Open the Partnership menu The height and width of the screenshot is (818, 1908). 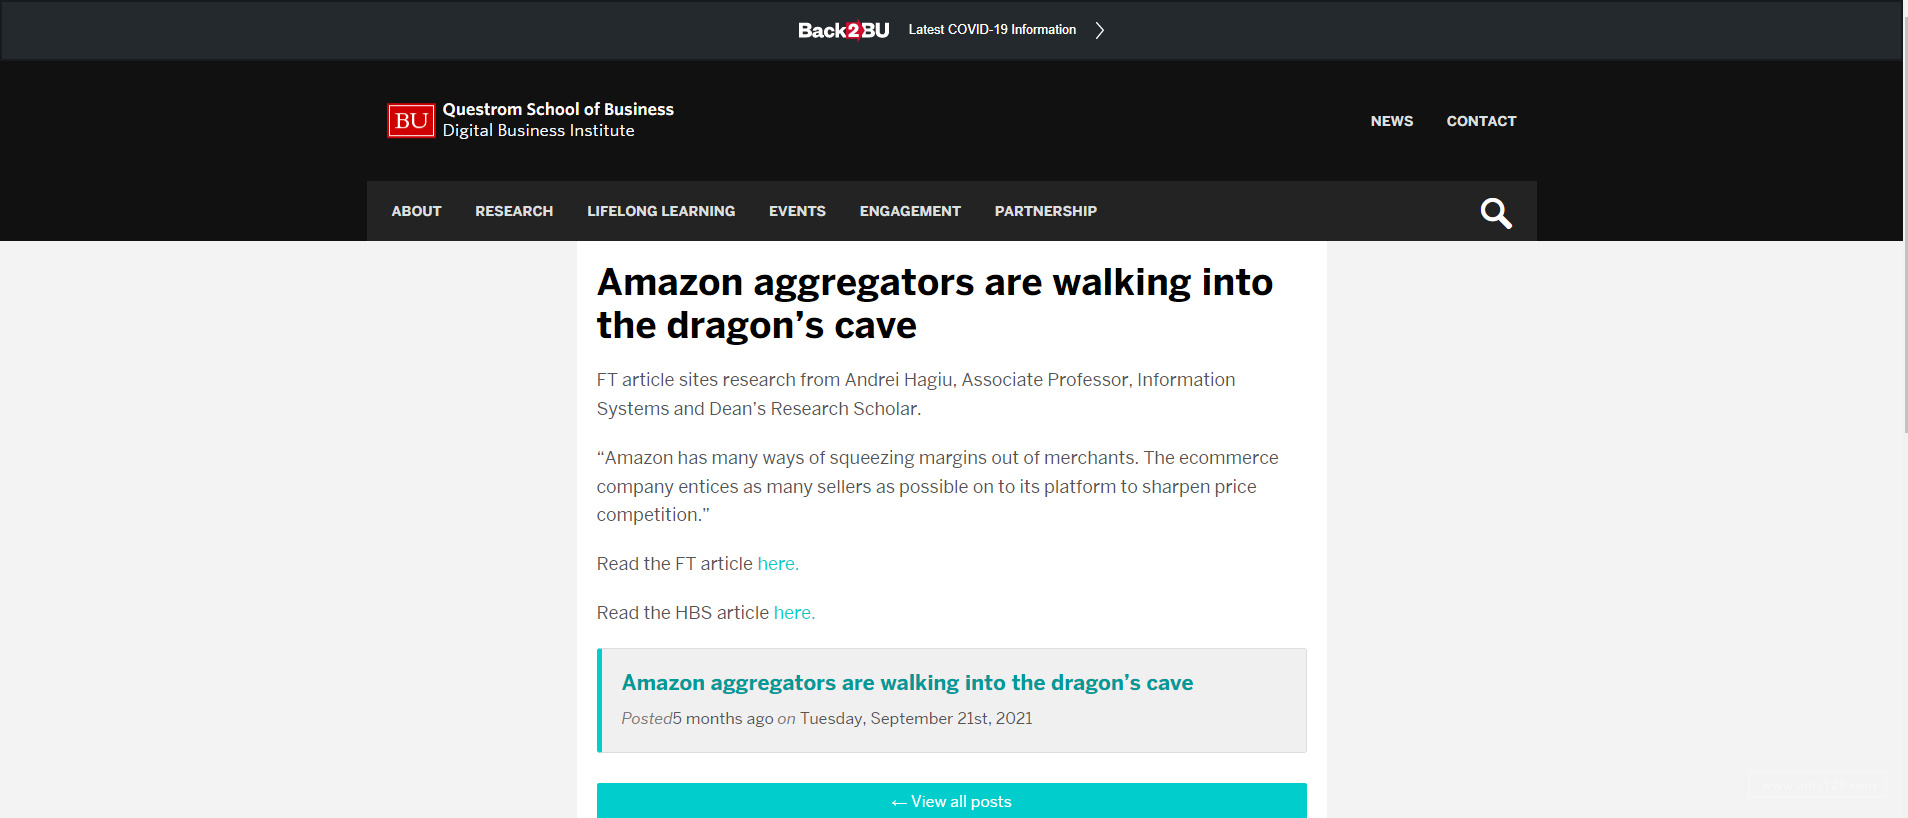point(1045,211)
